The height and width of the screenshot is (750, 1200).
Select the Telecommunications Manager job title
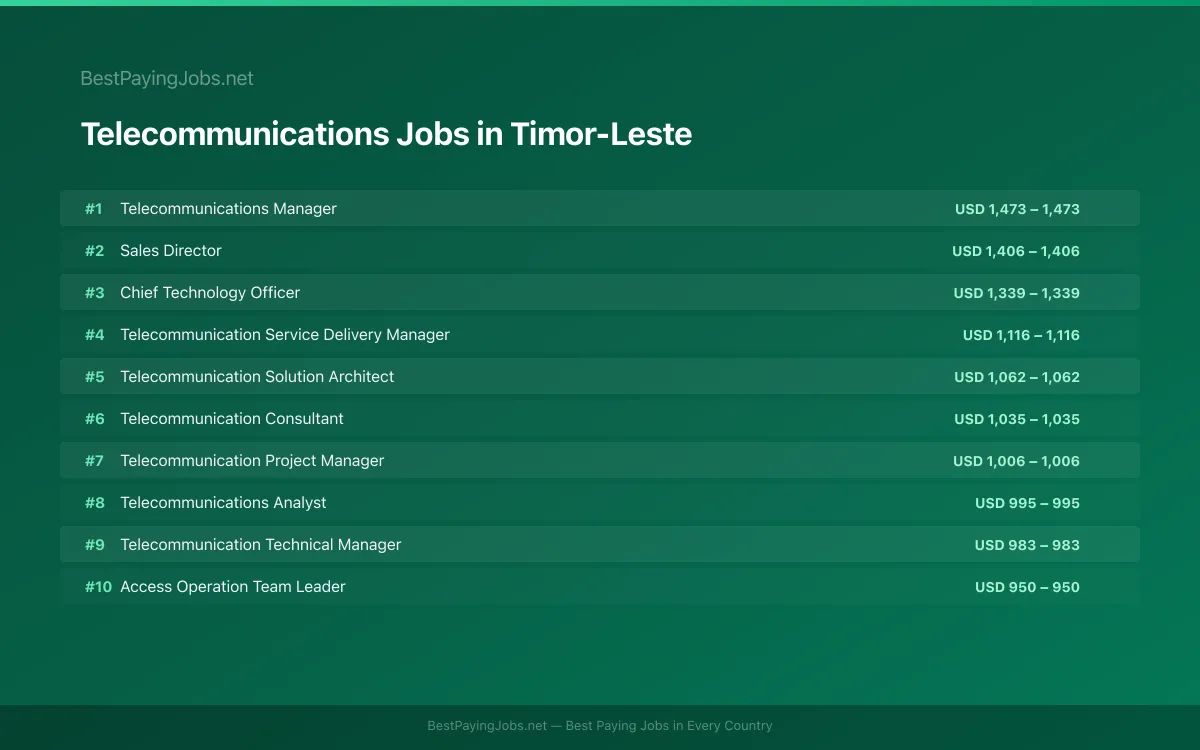pyautogui.click(x=228, y=209)
